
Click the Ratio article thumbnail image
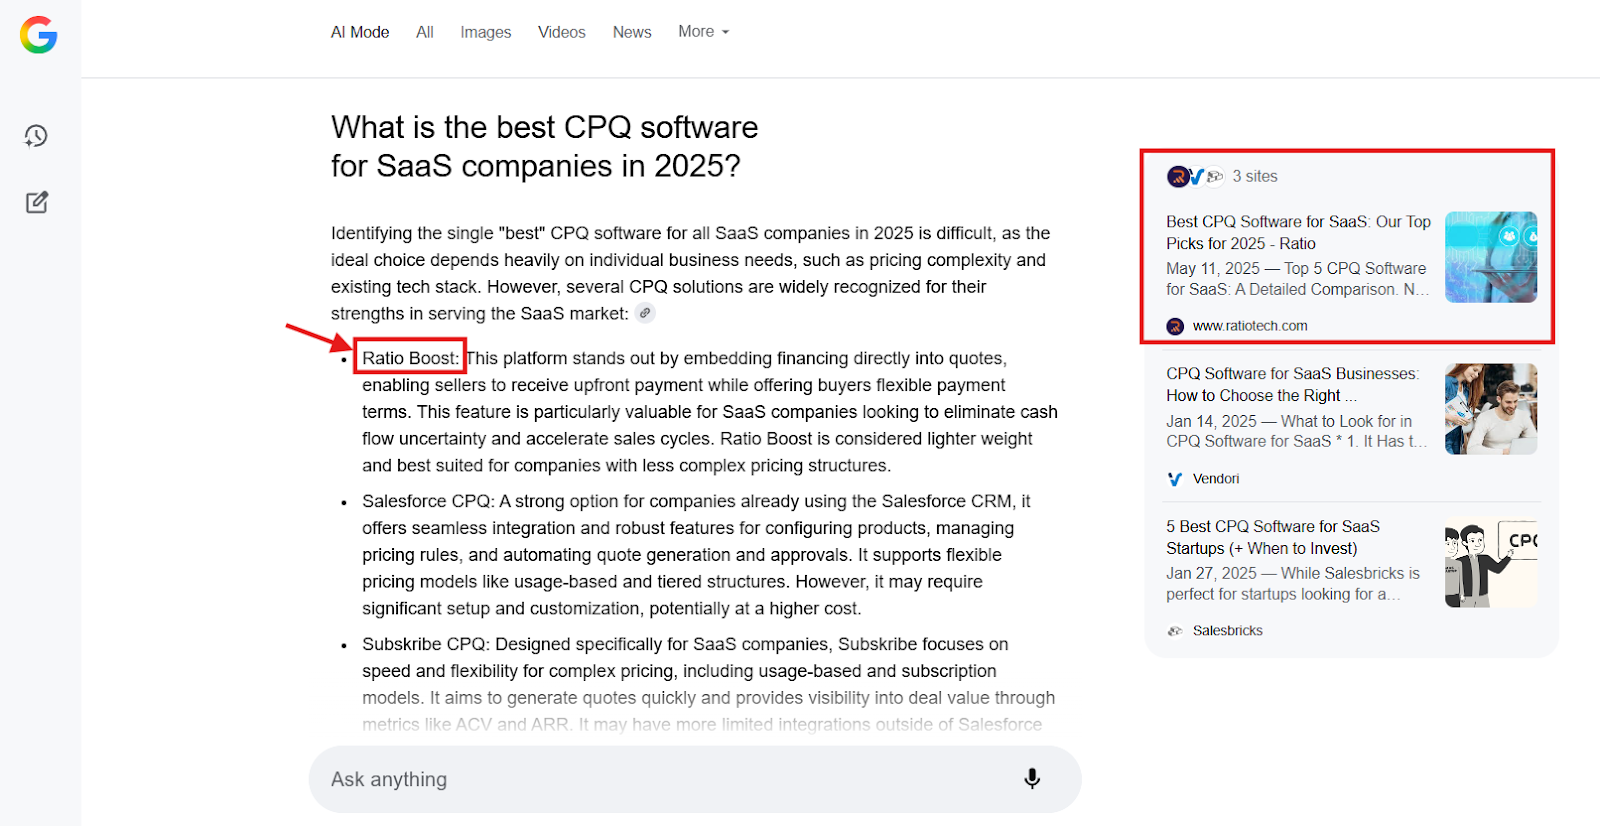click(x=1491, y=257)
